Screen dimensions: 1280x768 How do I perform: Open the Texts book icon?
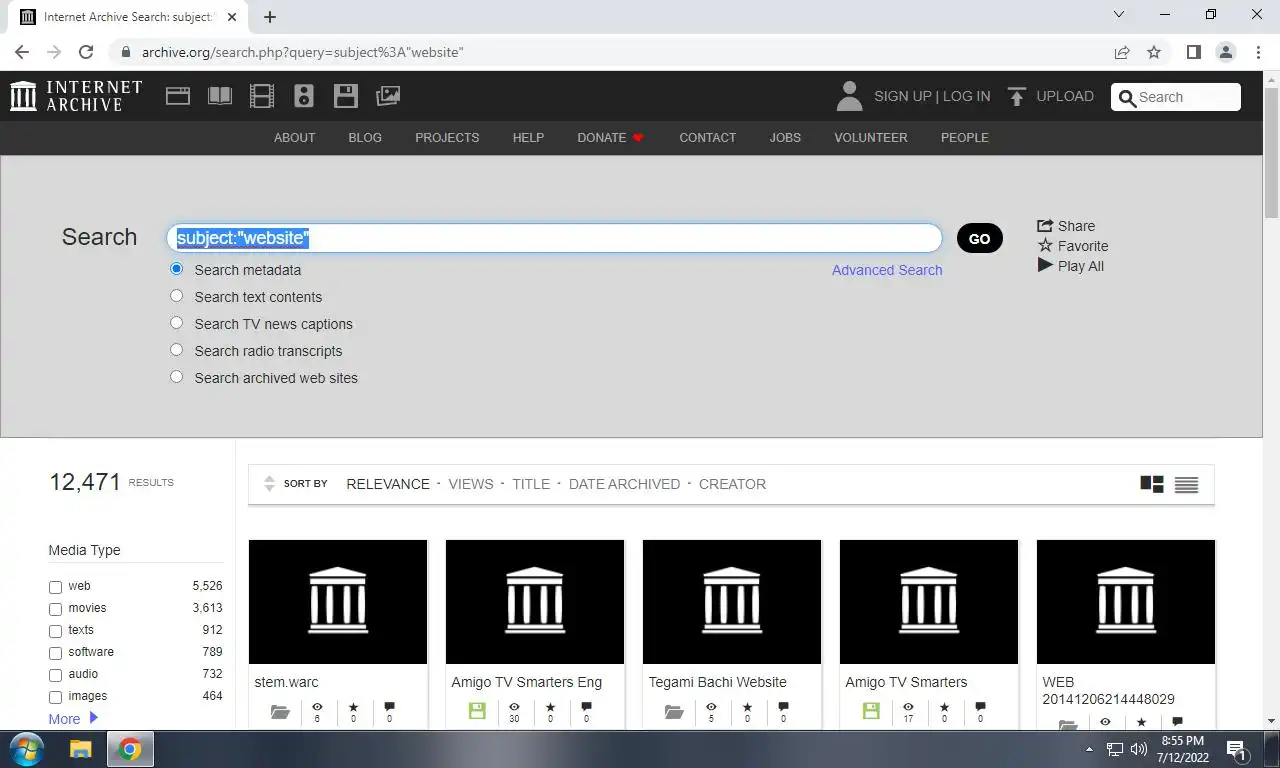pyautogui.click(x=220, y=96)
